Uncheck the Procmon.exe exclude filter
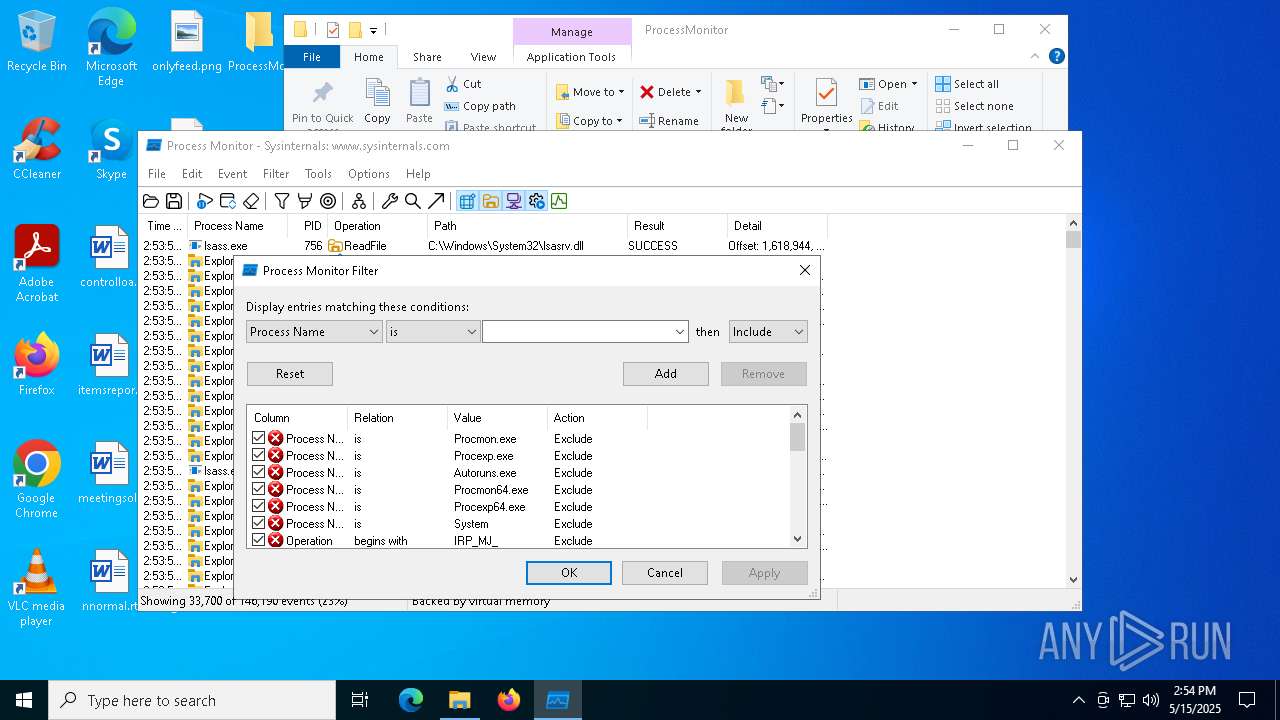Image resolution: width=1280 pixels, height=720 pixels. (259, 438)
